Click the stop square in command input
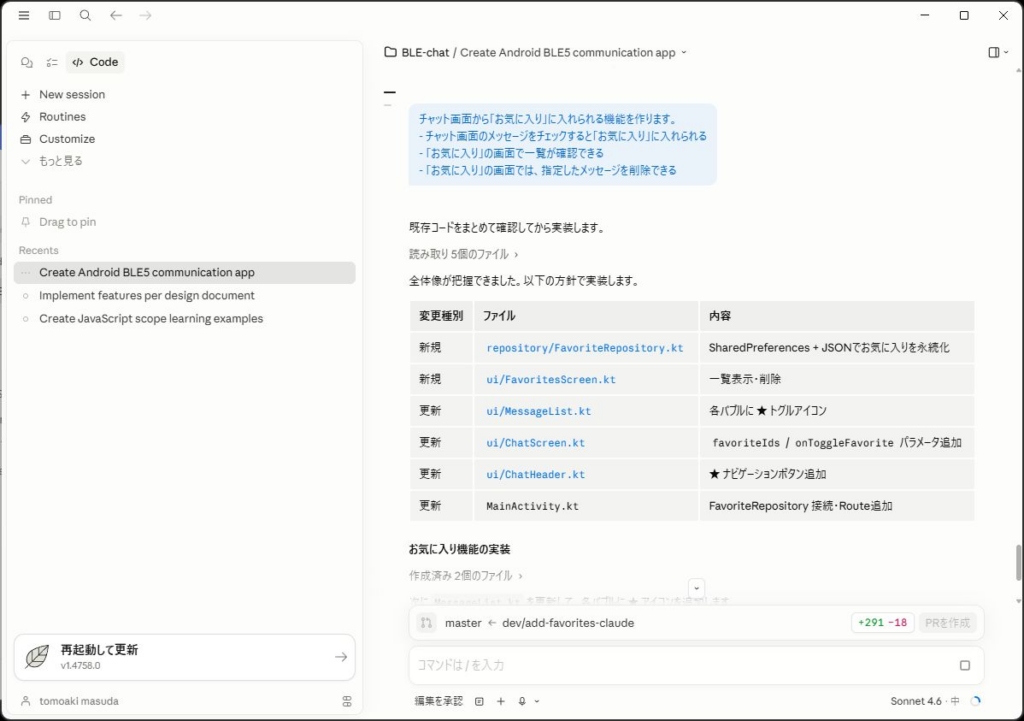 point(965,665)
